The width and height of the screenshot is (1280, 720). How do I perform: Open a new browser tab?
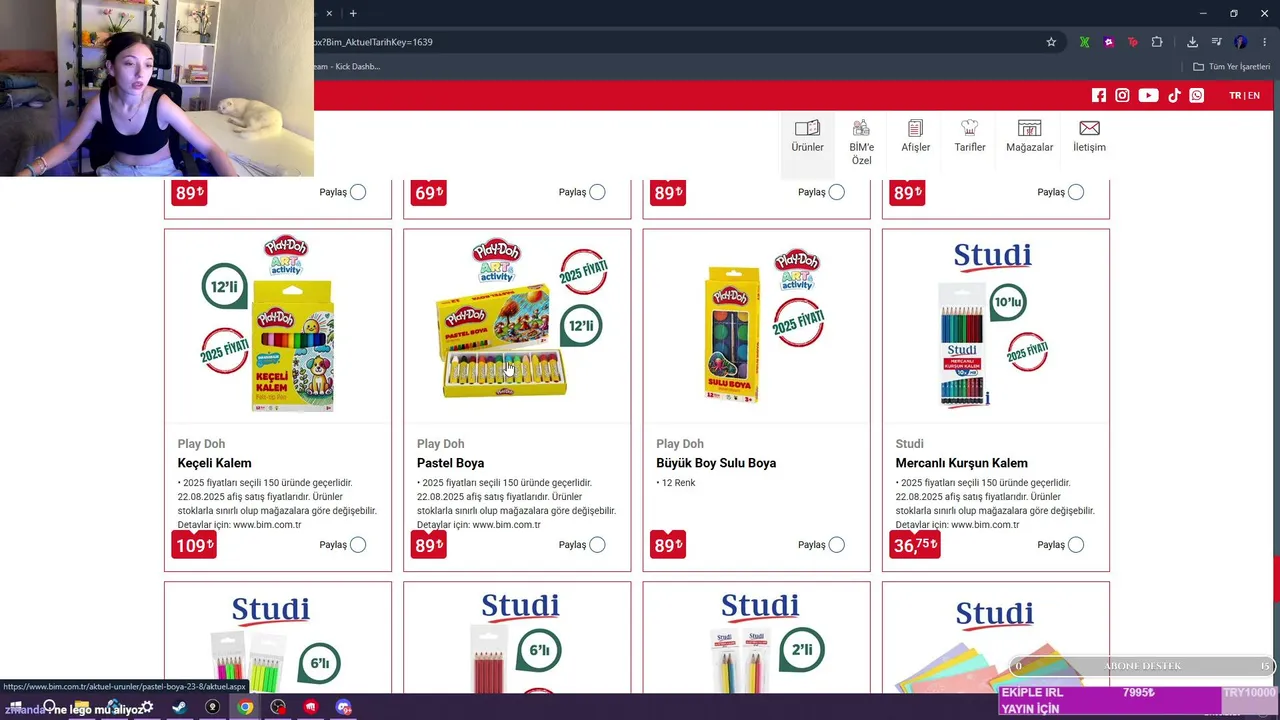pyautogui.click(x=353, y=13)
